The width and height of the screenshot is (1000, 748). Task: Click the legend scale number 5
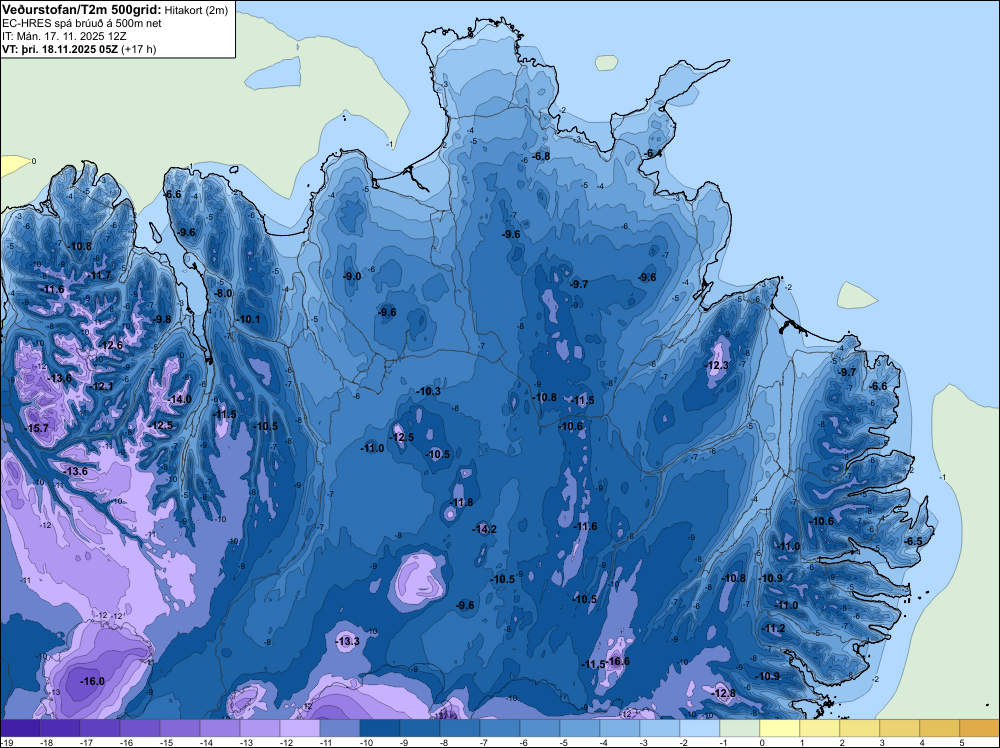[962, 743]
